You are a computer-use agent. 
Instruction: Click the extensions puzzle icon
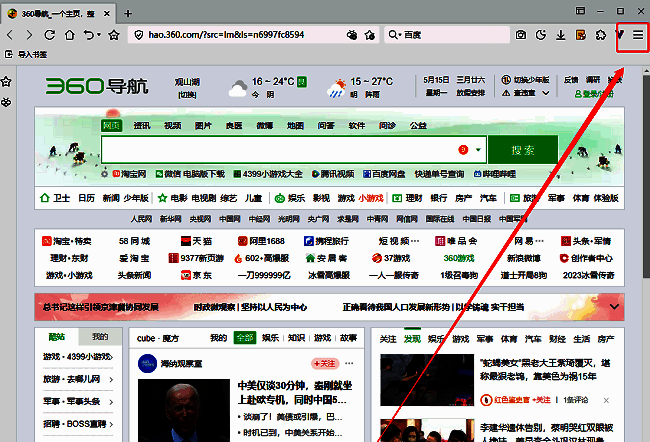[600, 35]
